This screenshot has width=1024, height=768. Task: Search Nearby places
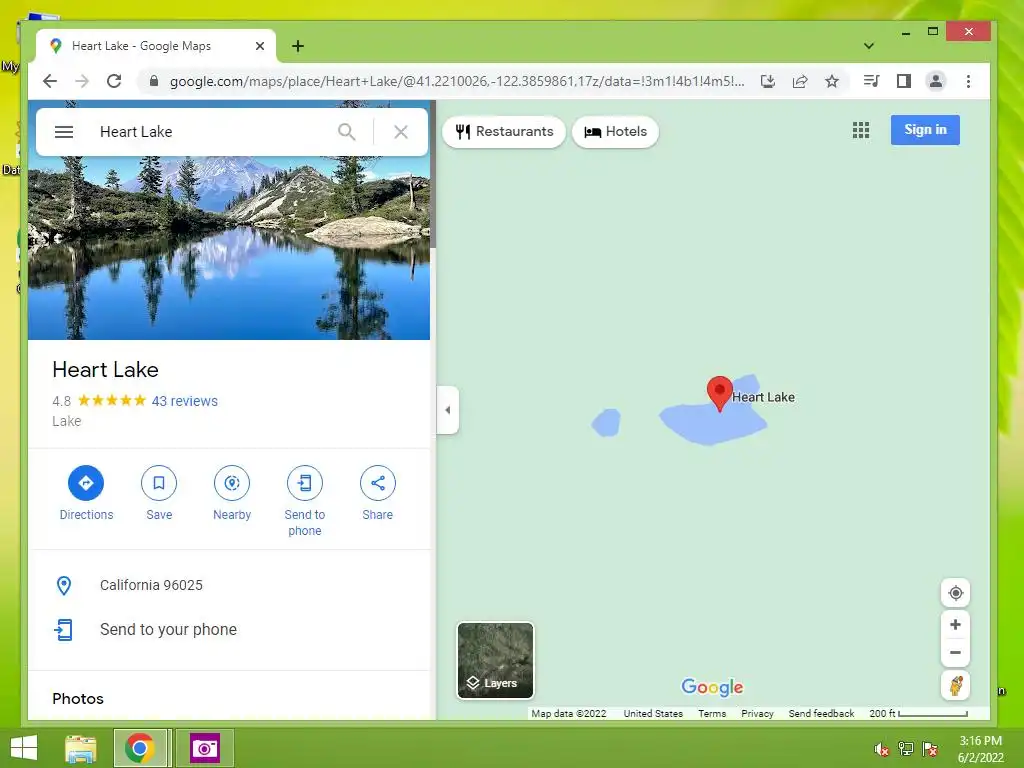tap(232, 493)
